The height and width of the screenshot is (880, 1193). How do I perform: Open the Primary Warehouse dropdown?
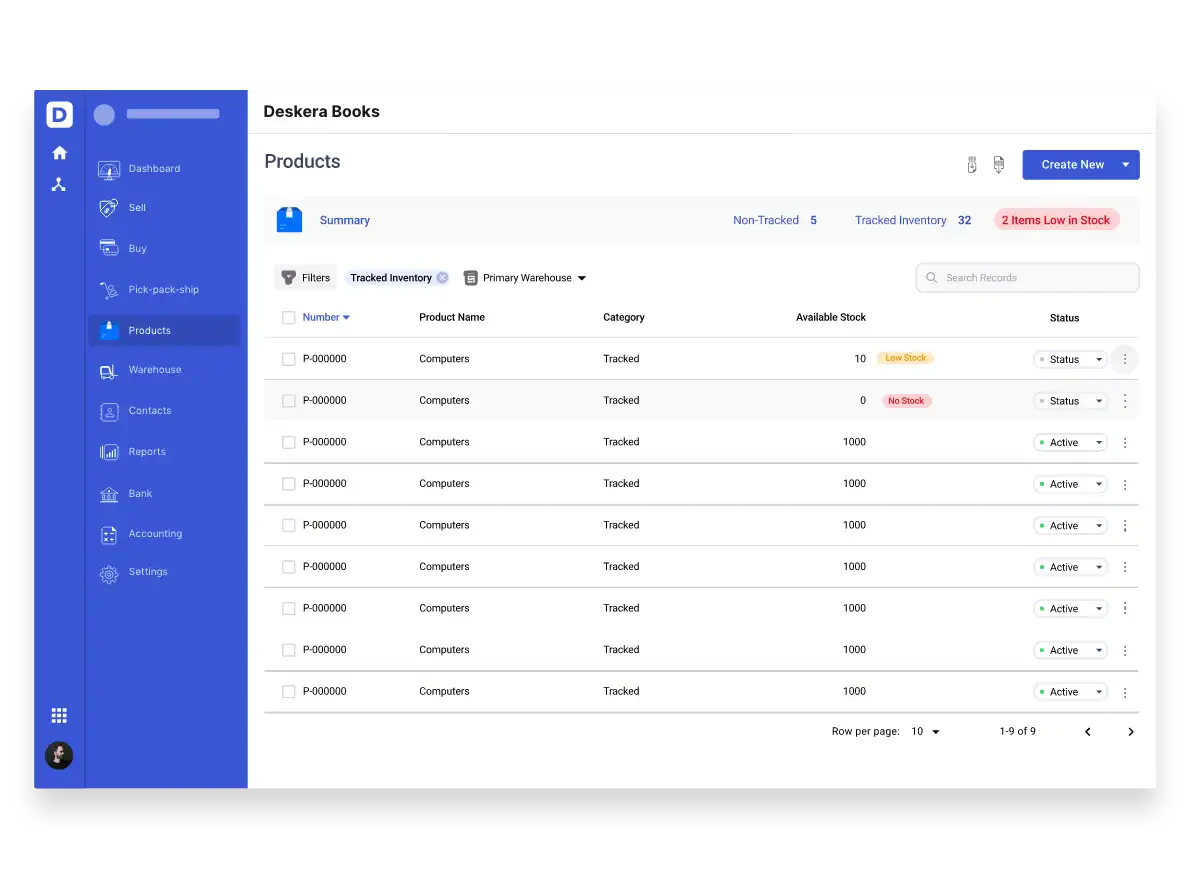click(x=525, y=278)
